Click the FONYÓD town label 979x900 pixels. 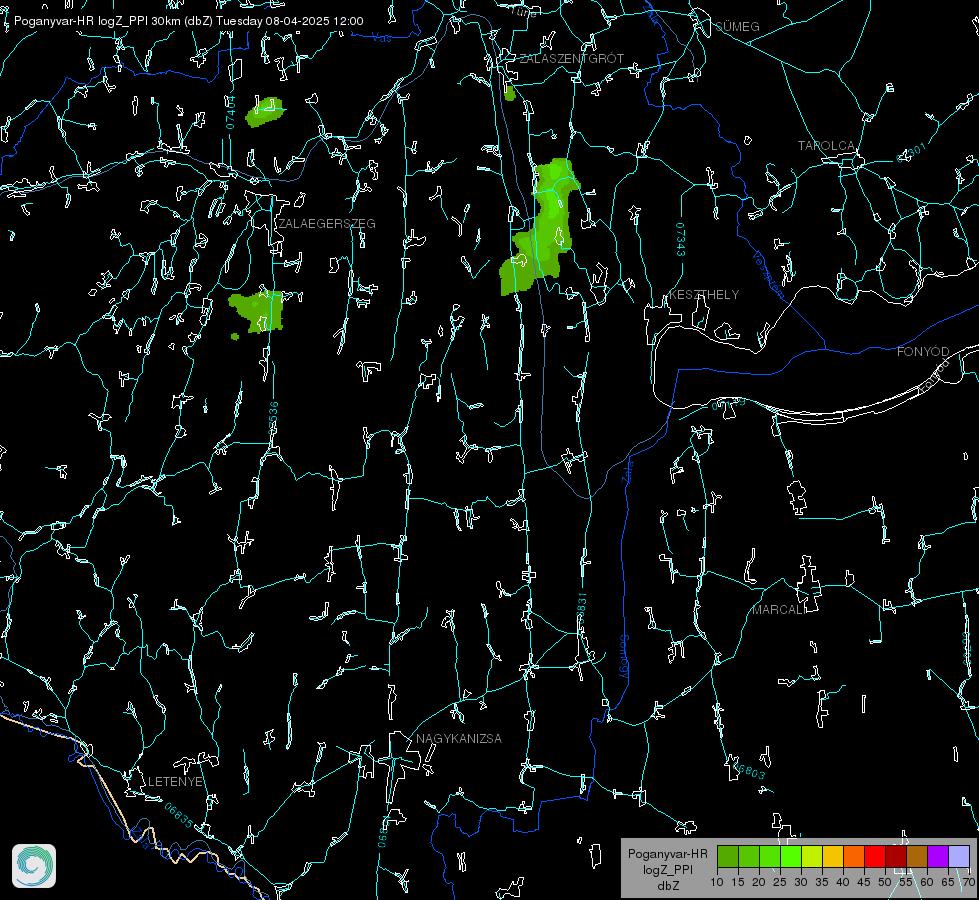click(x=923, y=352)
